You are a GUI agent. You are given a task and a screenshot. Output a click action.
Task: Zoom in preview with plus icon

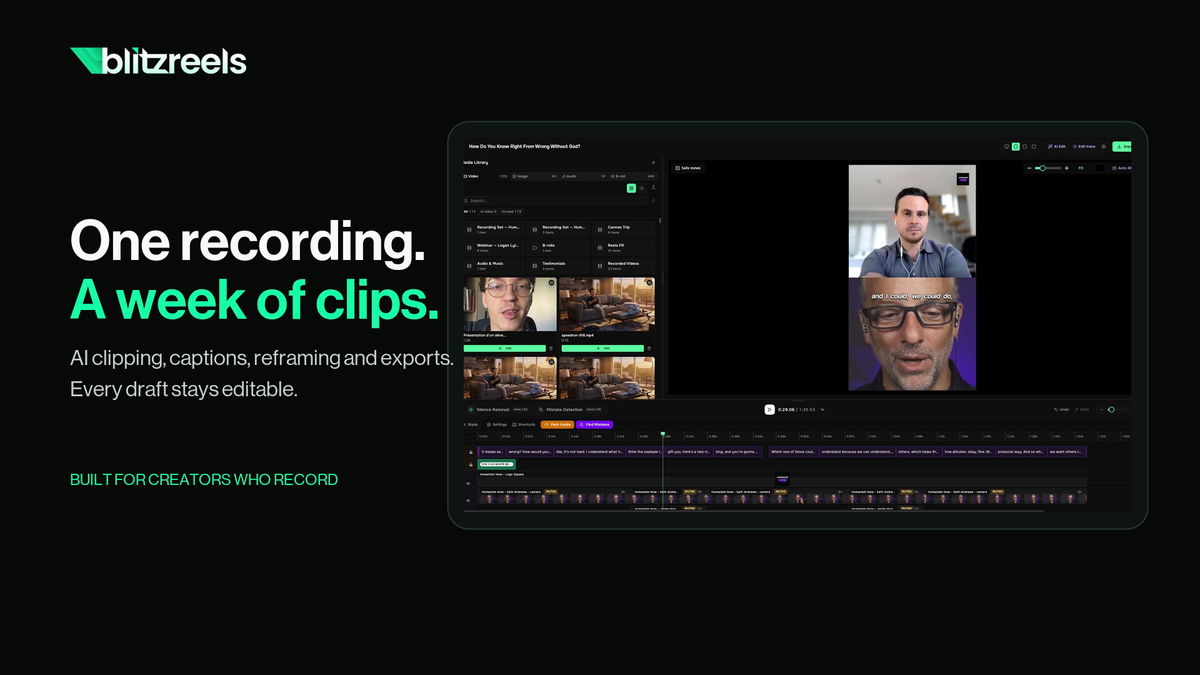(1067, 168)
